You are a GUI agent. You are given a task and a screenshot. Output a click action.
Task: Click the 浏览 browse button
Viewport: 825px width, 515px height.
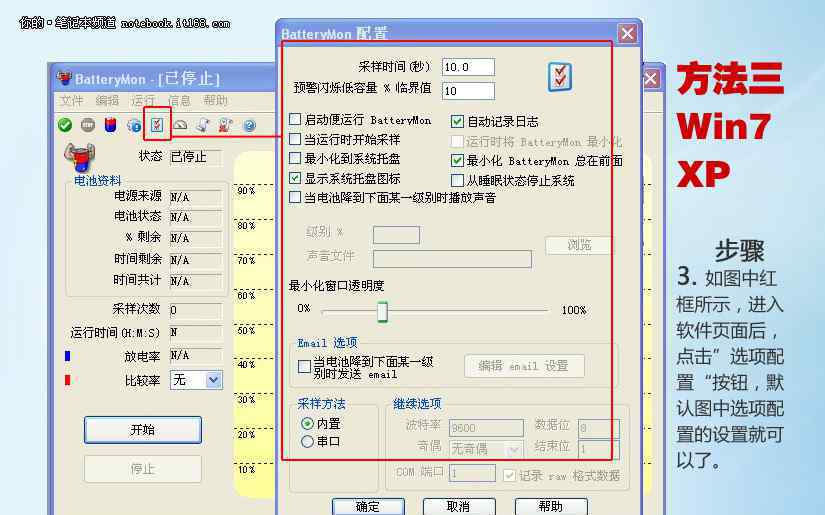tap(579, 245)
